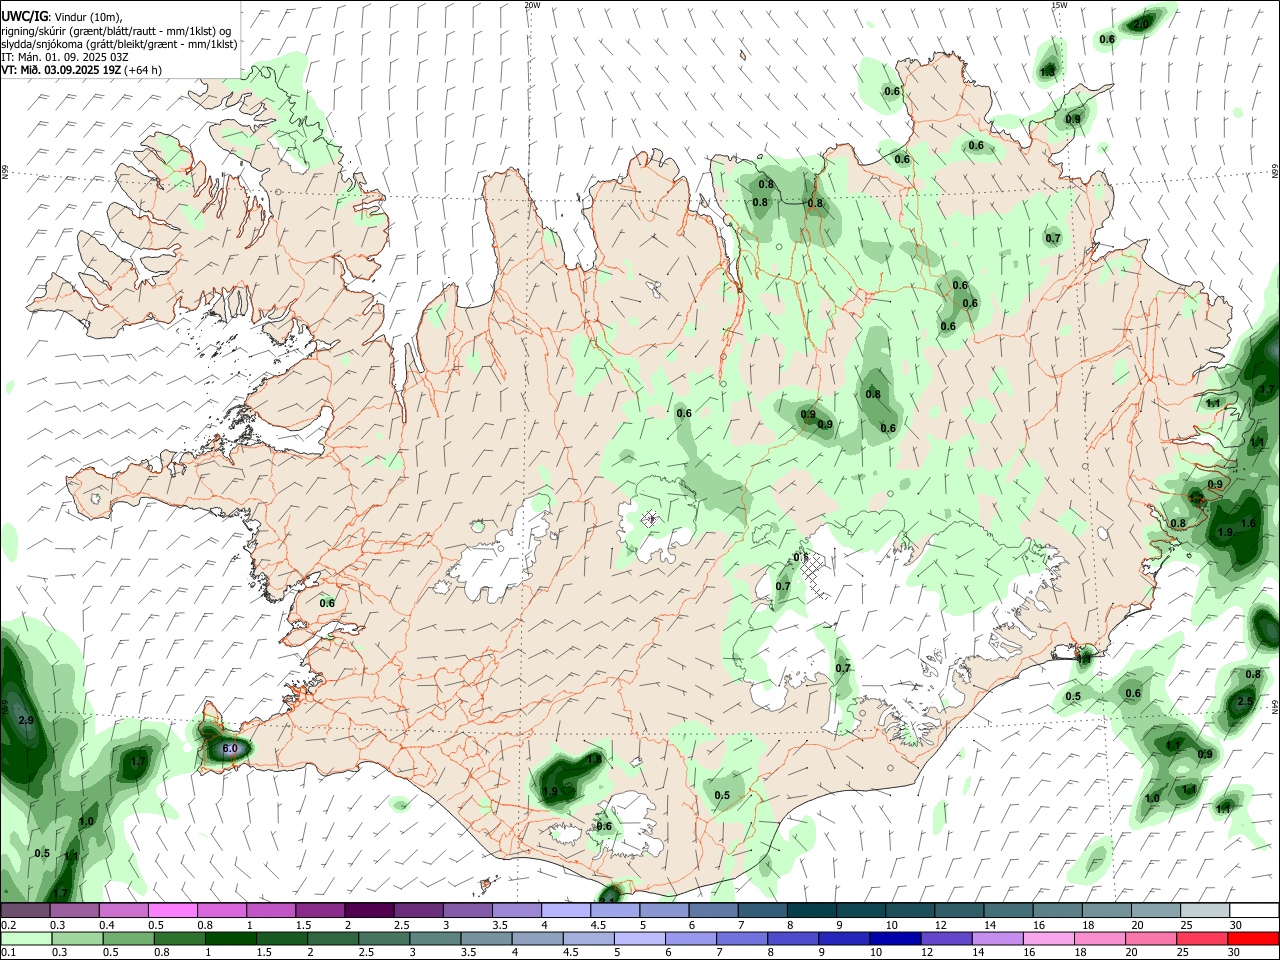Click the 'UWC/IG: Vindur (10m)' title text
1280x960 pixels.
61,17
